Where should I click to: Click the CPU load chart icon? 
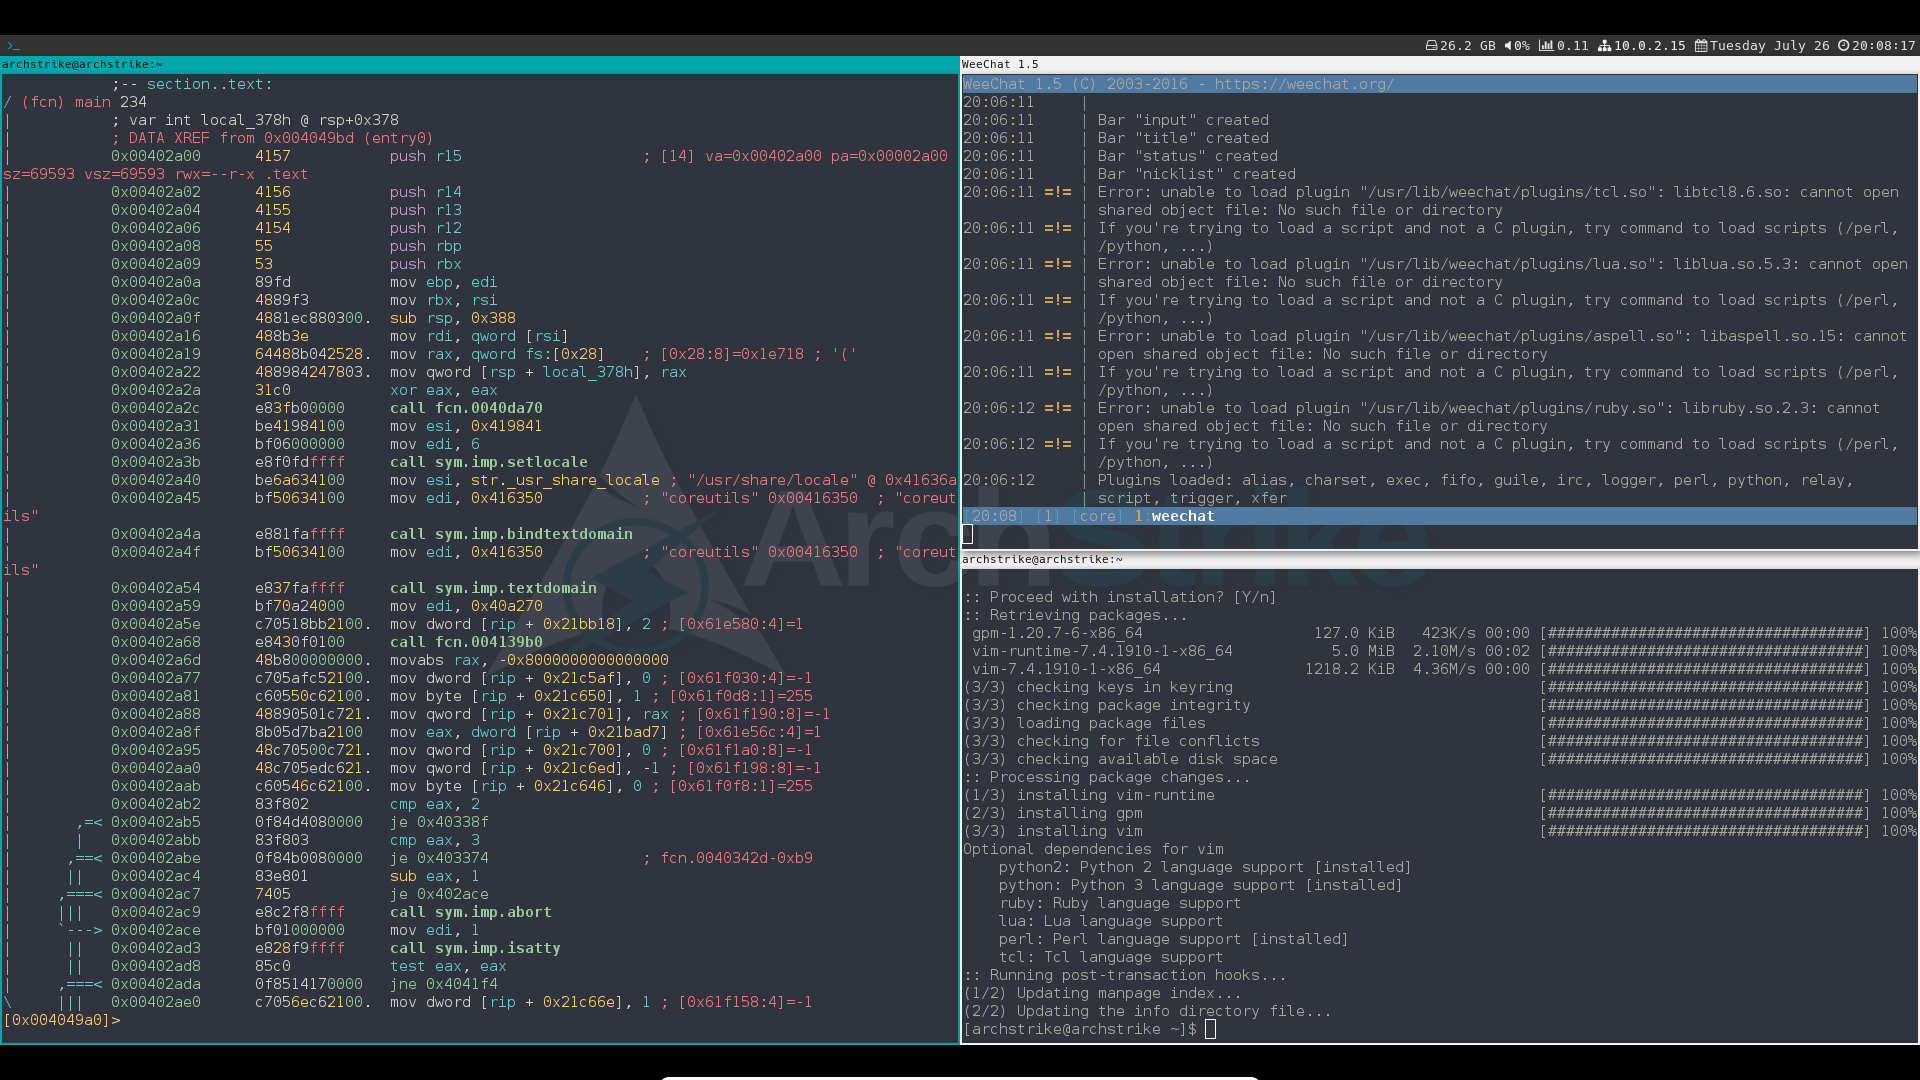[1546, 46]
